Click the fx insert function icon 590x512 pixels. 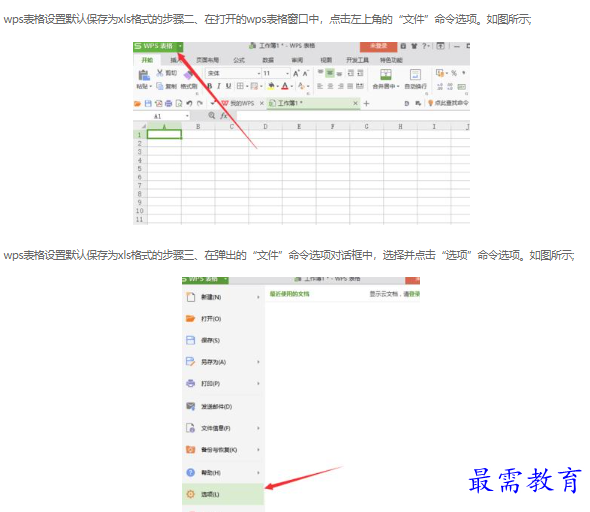(224, 116)
